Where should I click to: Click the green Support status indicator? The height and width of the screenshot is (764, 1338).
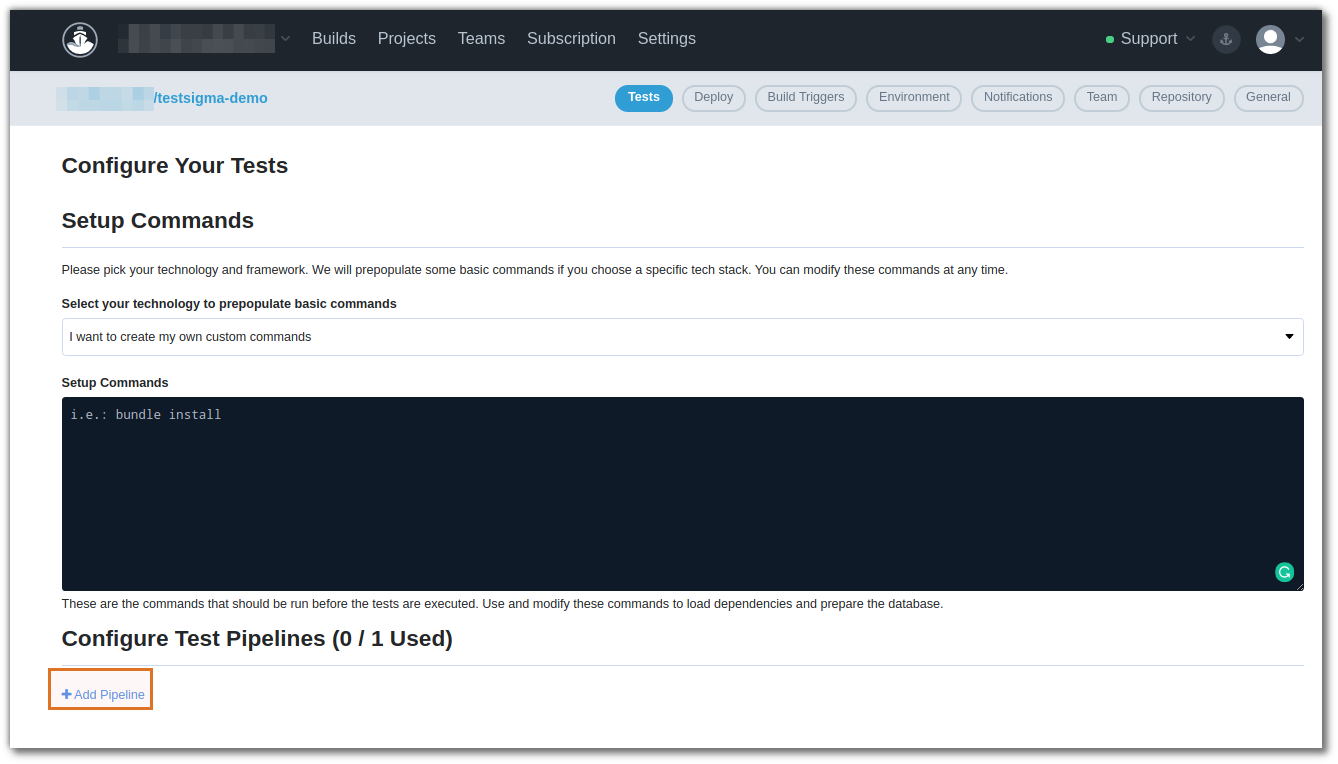[x=1108, y=39]
